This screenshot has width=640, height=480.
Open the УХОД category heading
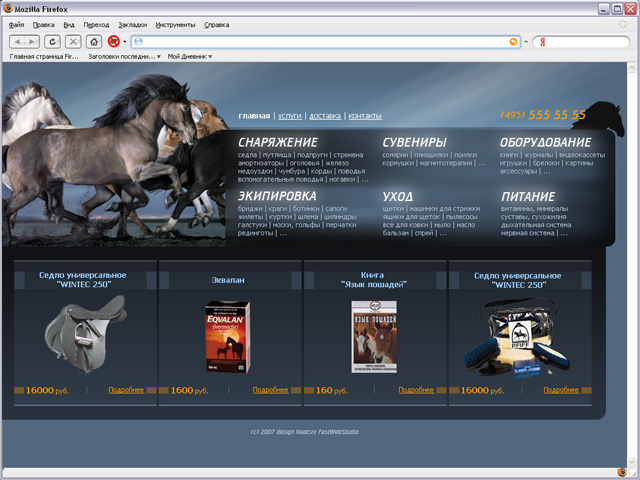click(398, 196)
